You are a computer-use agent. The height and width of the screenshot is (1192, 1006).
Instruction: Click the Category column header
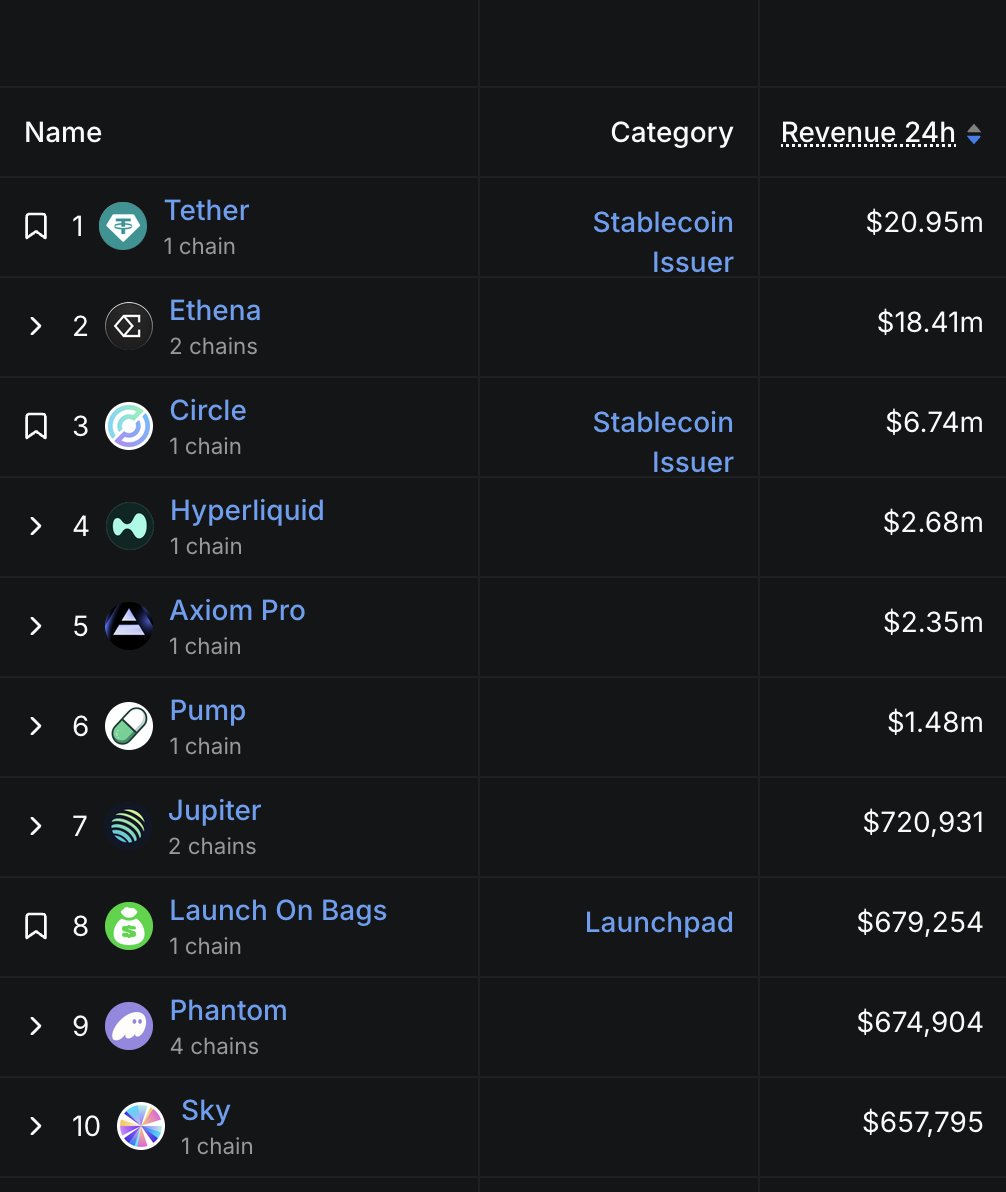coord(671,132)
